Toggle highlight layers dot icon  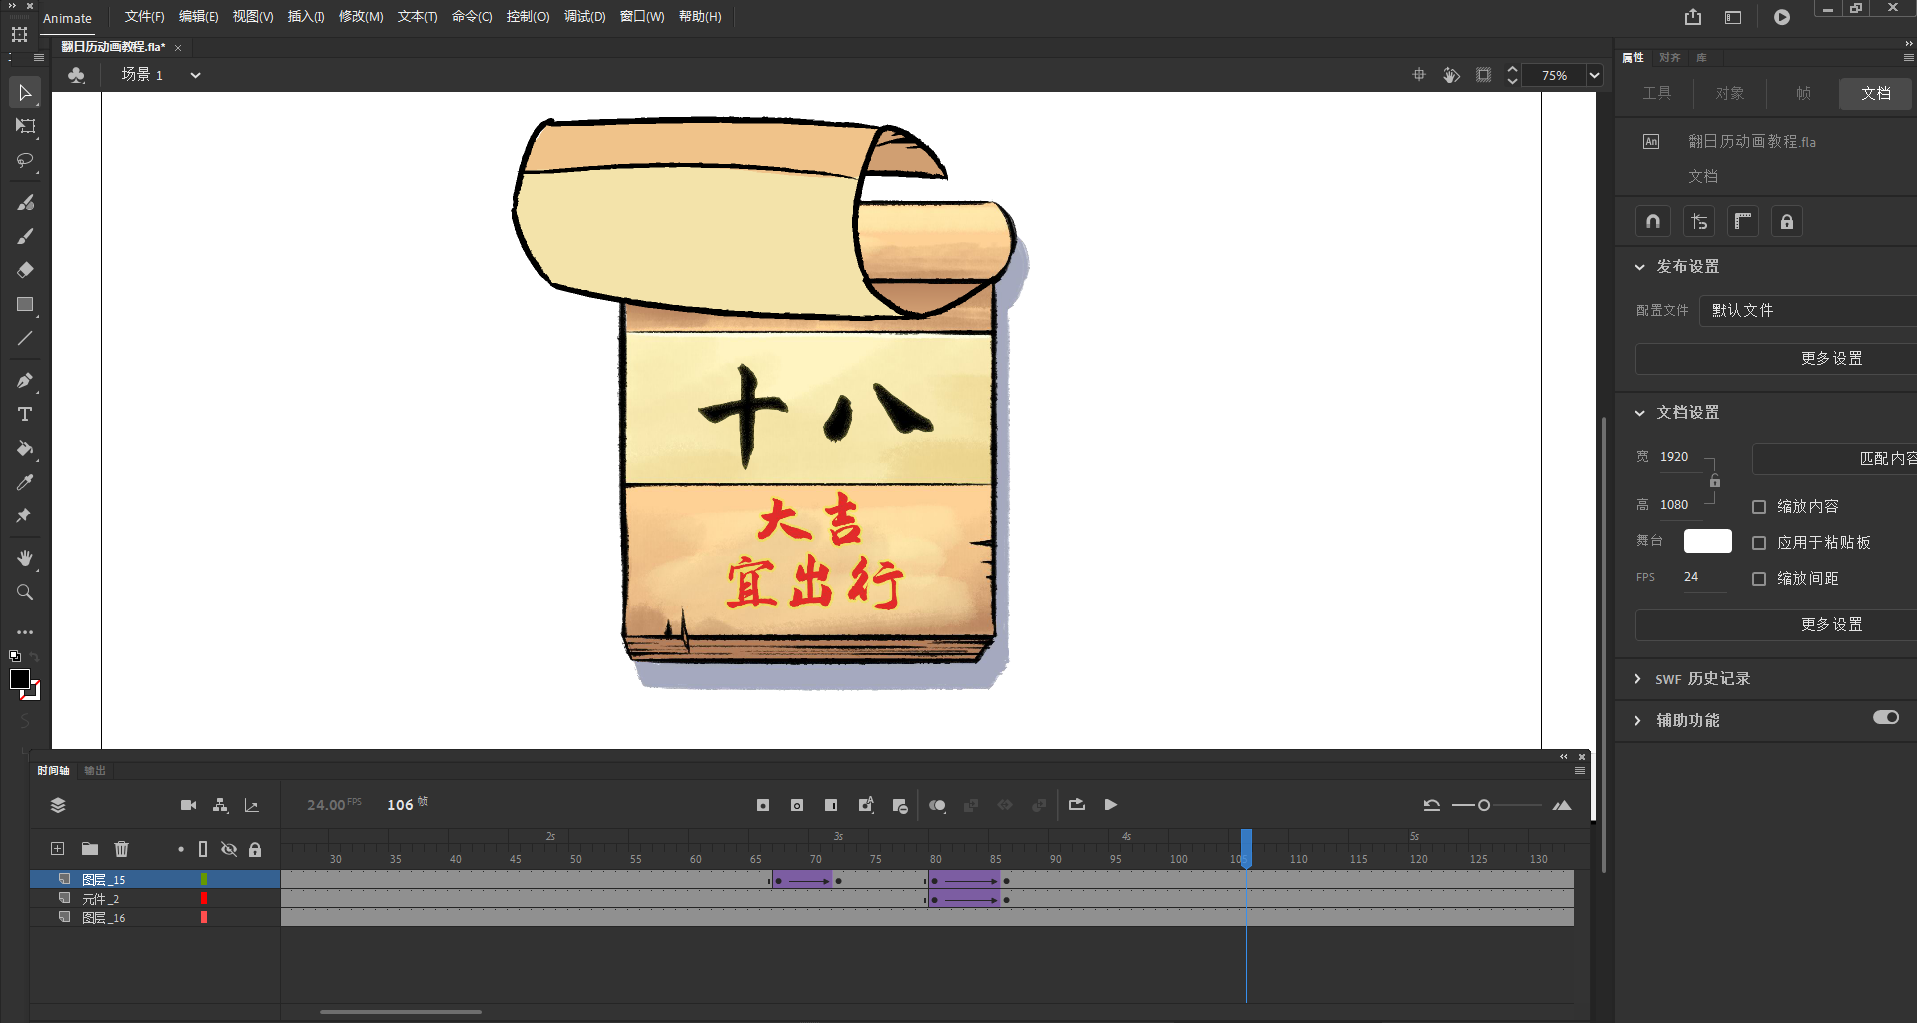pos(181,849)
